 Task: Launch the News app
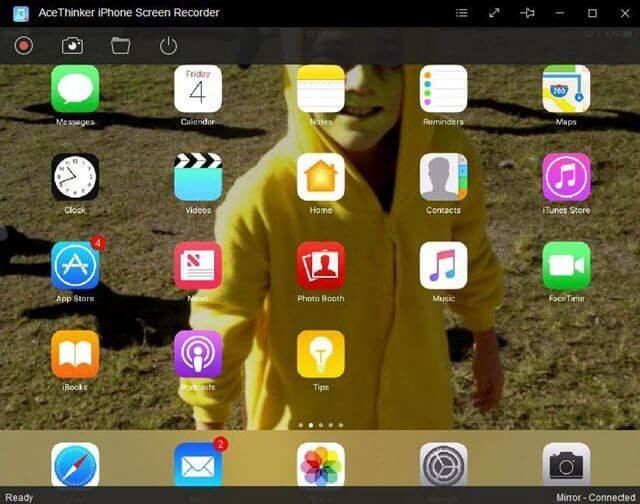[x=198, y=266]
